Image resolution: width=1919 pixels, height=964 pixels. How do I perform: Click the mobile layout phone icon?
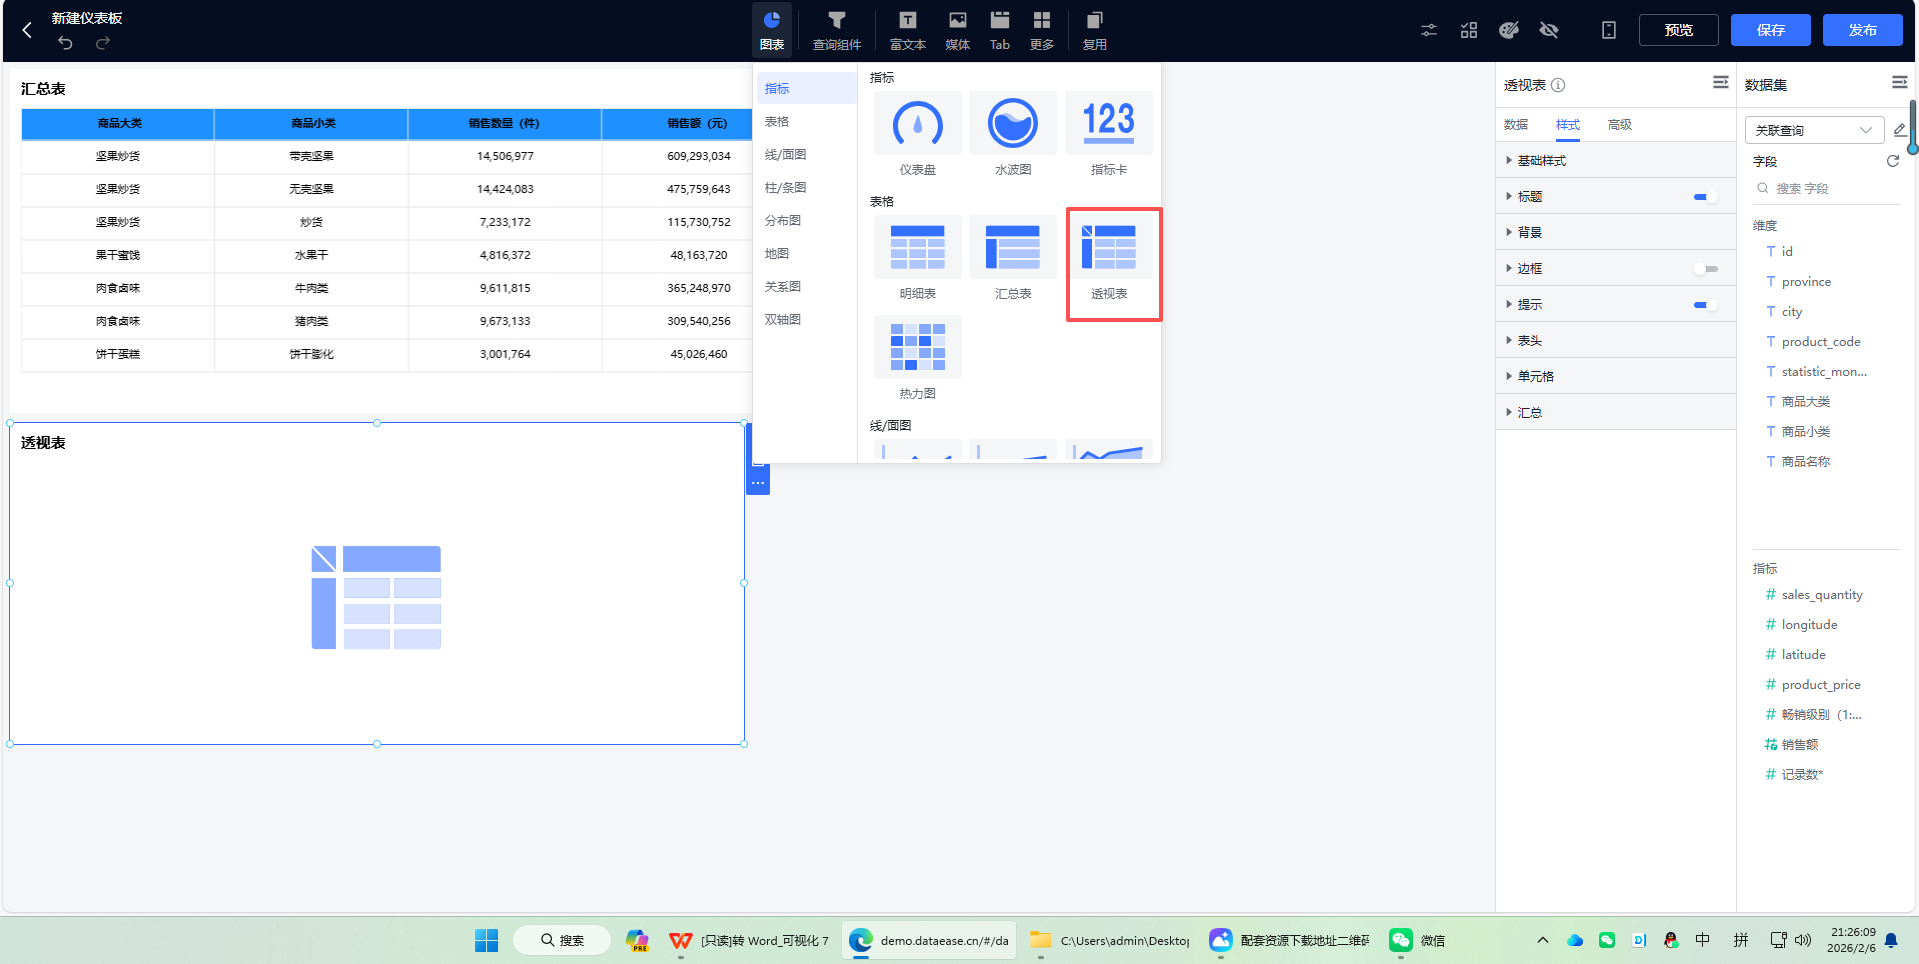1609,30
